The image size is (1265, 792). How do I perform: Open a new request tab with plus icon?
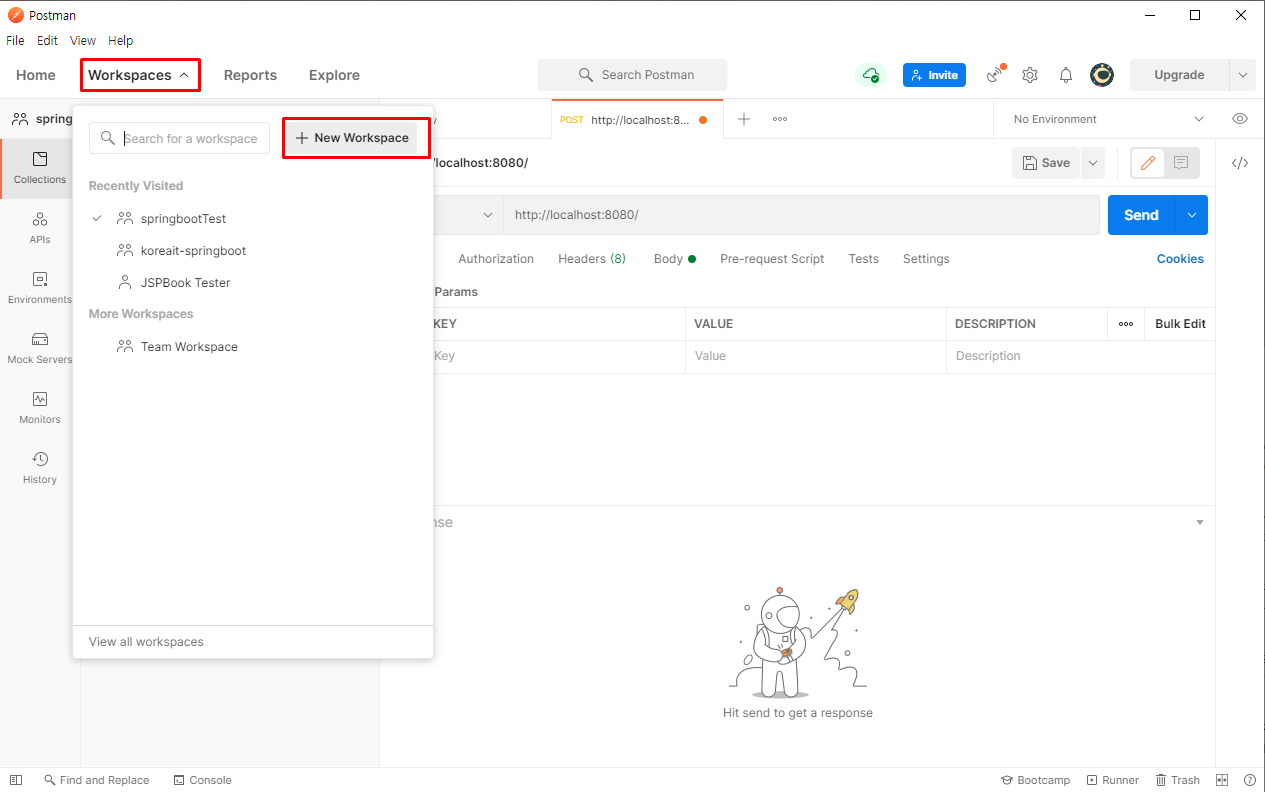744,119
